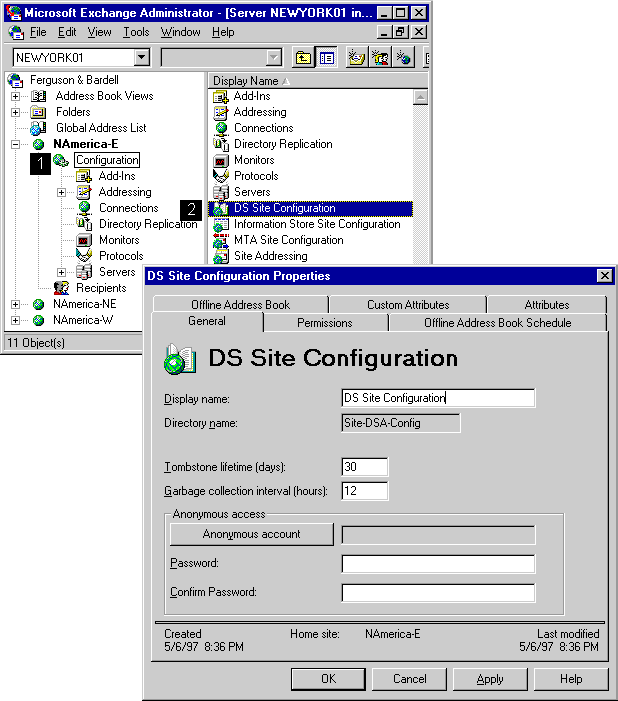The width and height of the screenshot is (618, 701).
Task: Open the disabled second toolbar dropdown
Action: tap(273, 58)
